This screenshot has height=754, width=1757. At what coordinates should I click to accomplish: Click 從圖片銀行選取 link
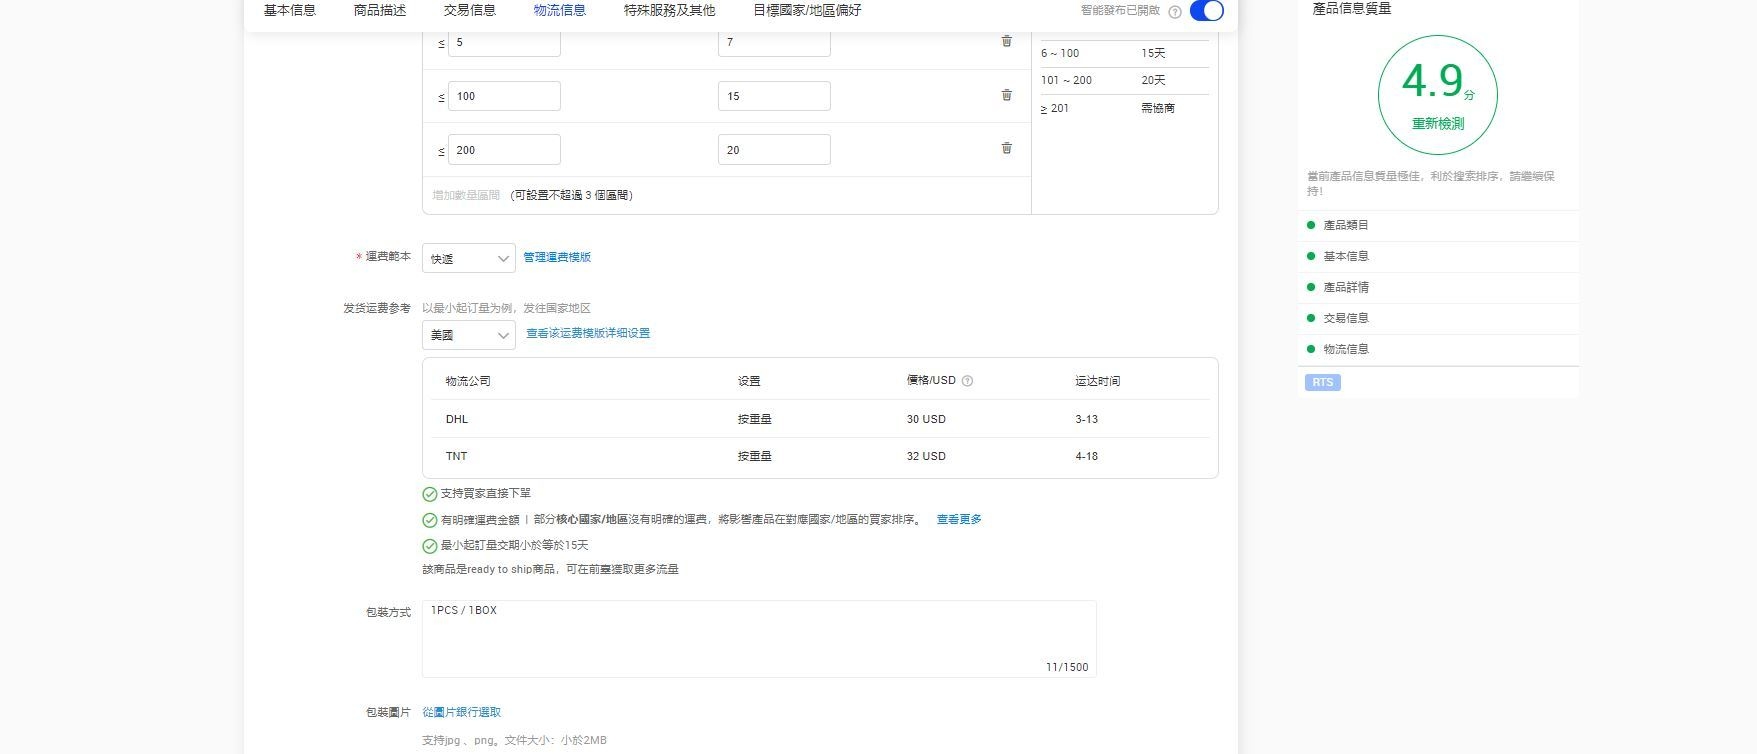pos(462,712)
